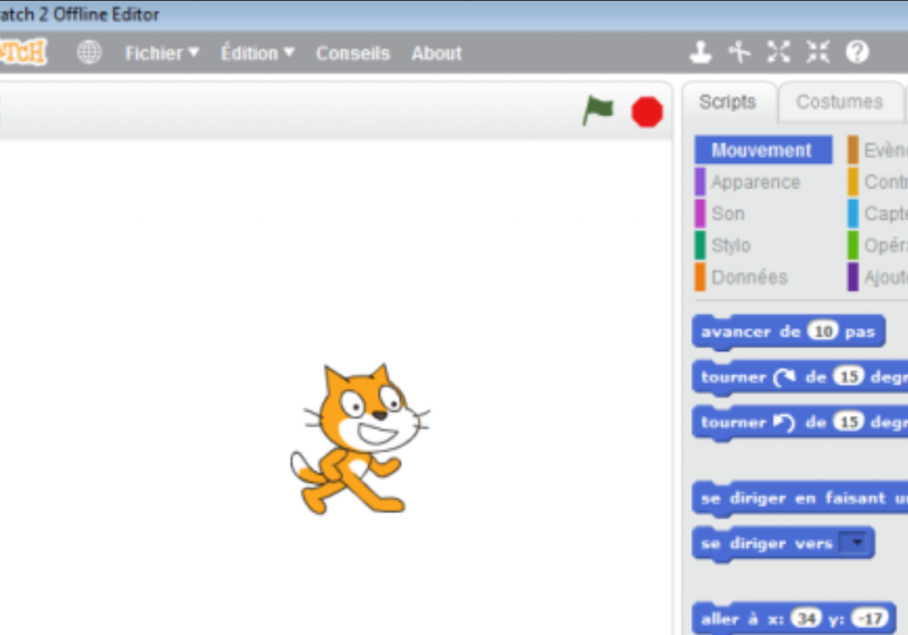The height and width of the screenshot is (635, 908).
Task: Click the x value 34 field
Action: (807, 619)
